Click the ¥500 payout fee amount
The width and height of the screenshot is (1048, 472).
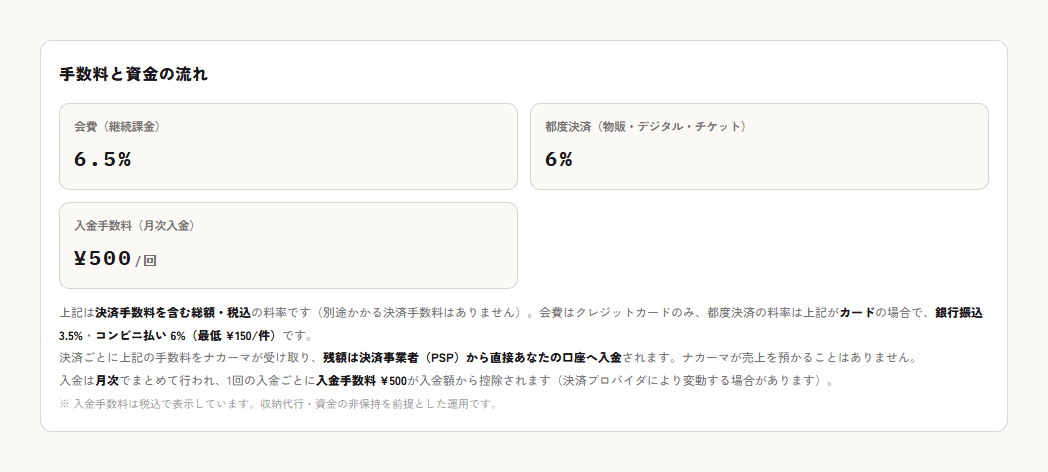click(x=102, y=259)
